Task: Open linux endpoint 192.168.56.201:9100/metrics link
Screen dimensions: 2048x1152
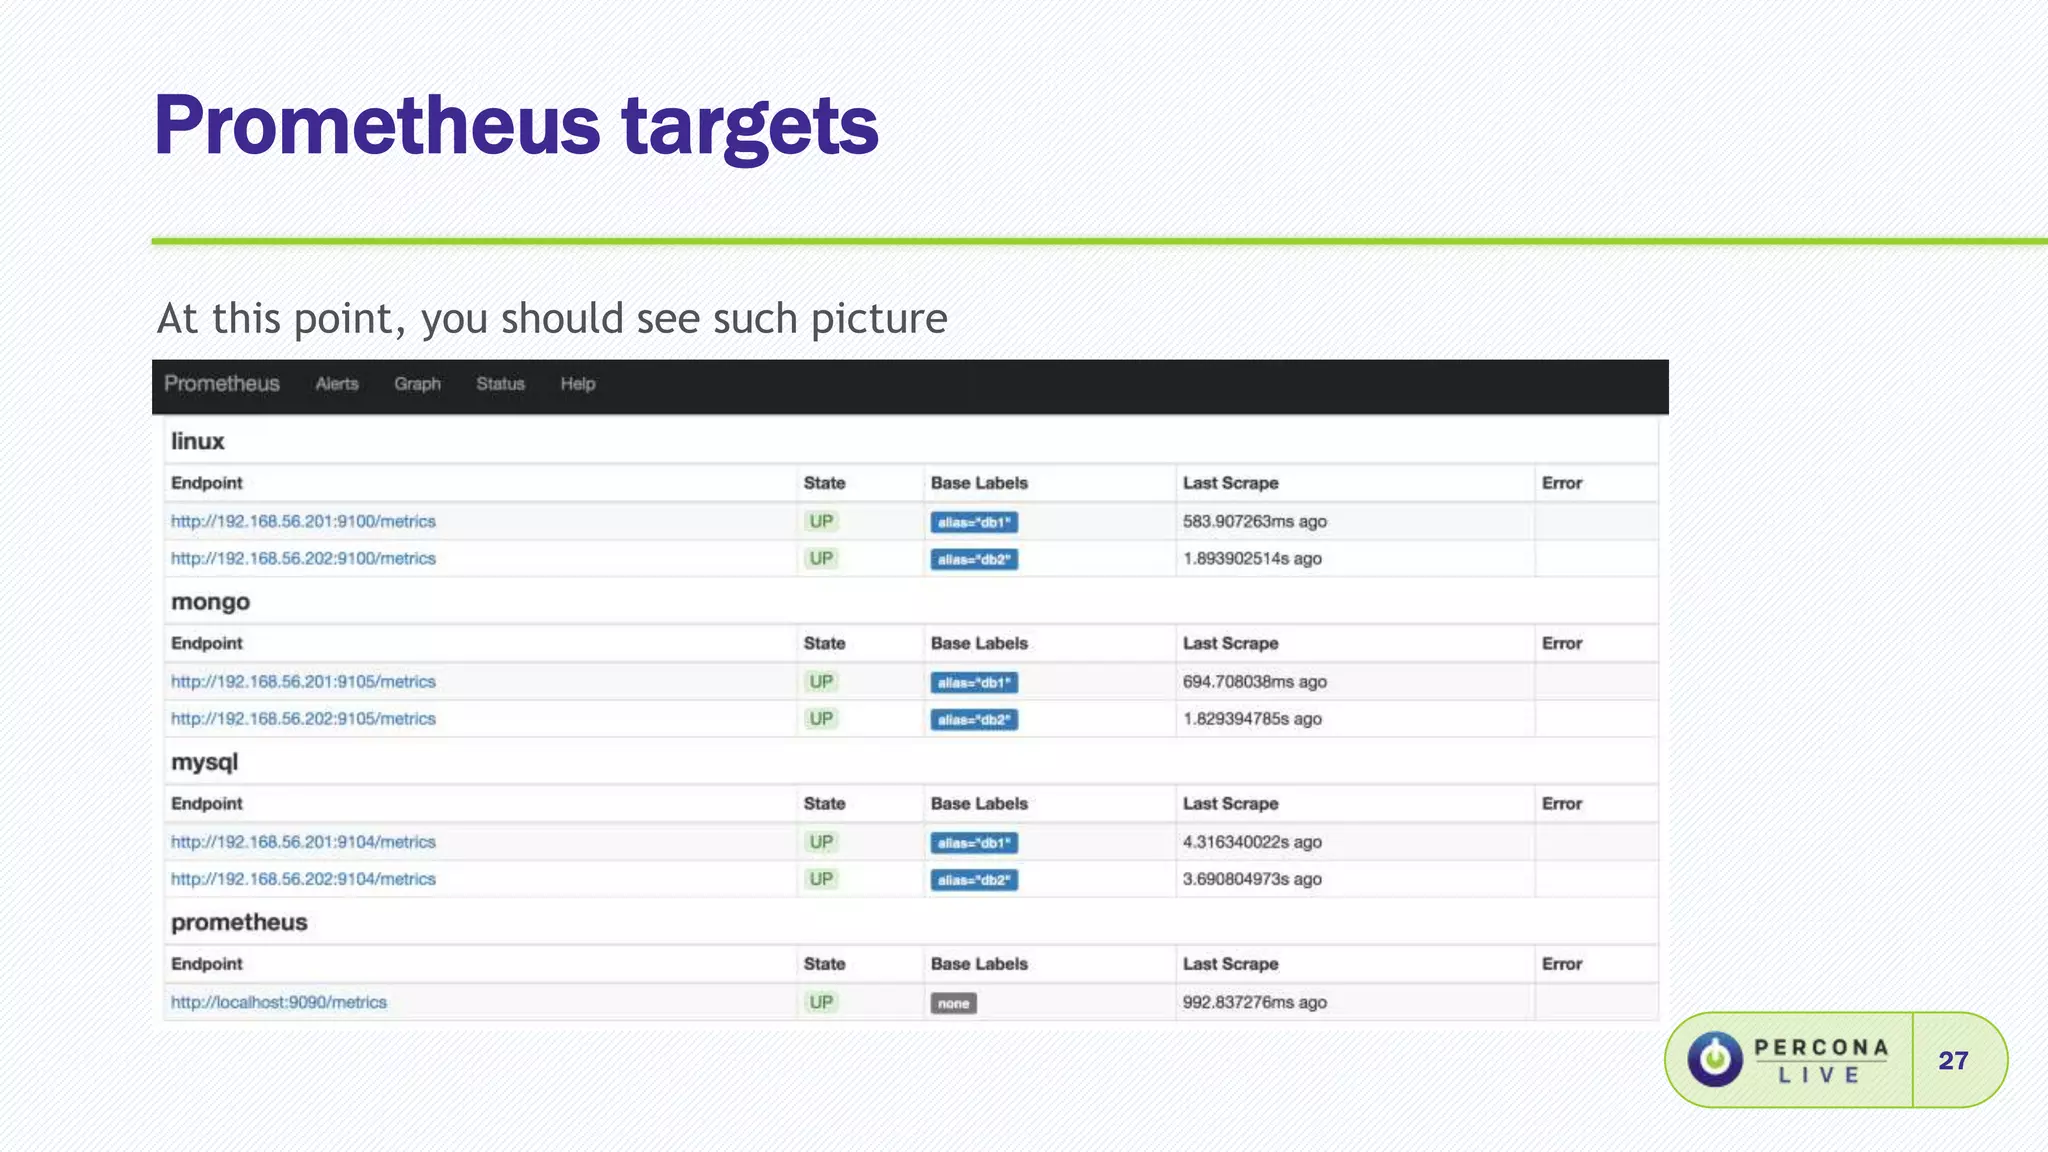Action: pos(303,521)
